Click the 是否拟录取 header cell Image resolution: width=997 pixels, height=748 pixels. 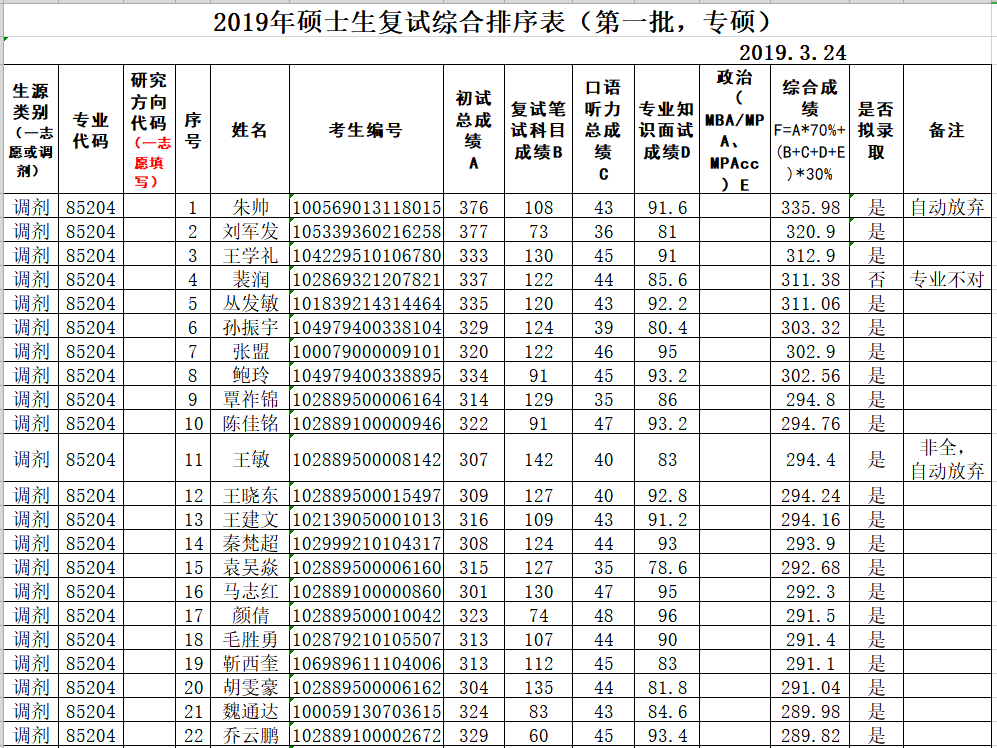pyautogui.click(x=876, y=130)
